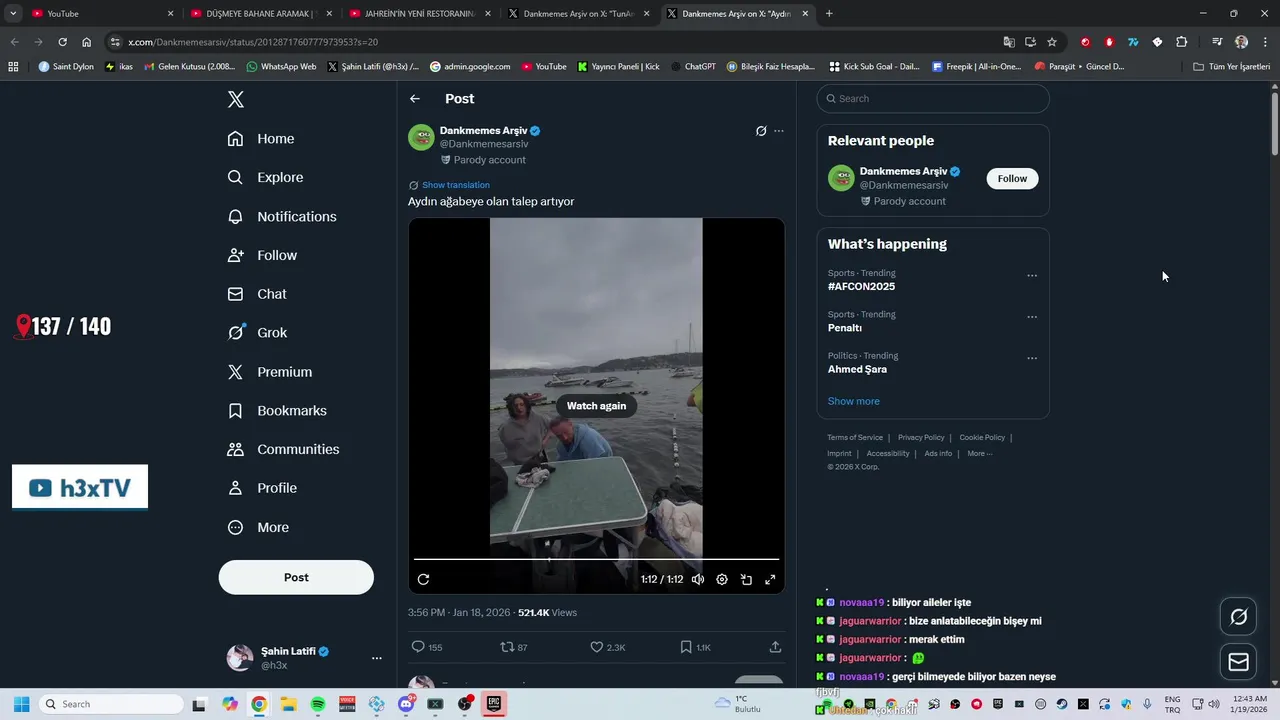
Task: Click Show more under What's happening
Action: [x=853, y=401]
